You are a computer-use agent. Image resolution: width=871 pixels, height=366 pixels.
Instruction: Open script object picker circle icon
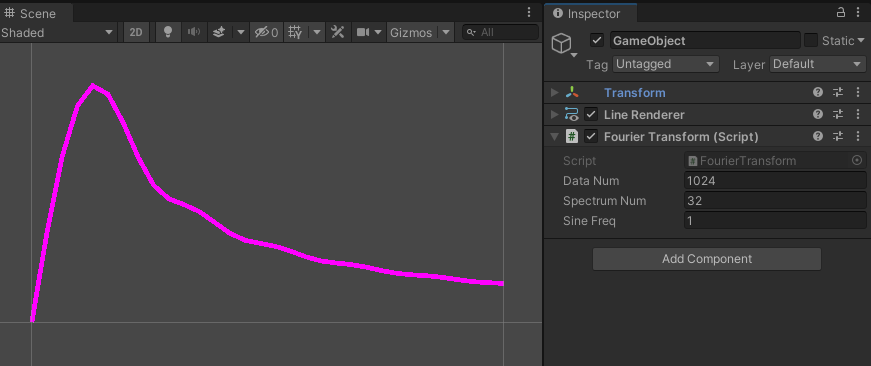858,161
